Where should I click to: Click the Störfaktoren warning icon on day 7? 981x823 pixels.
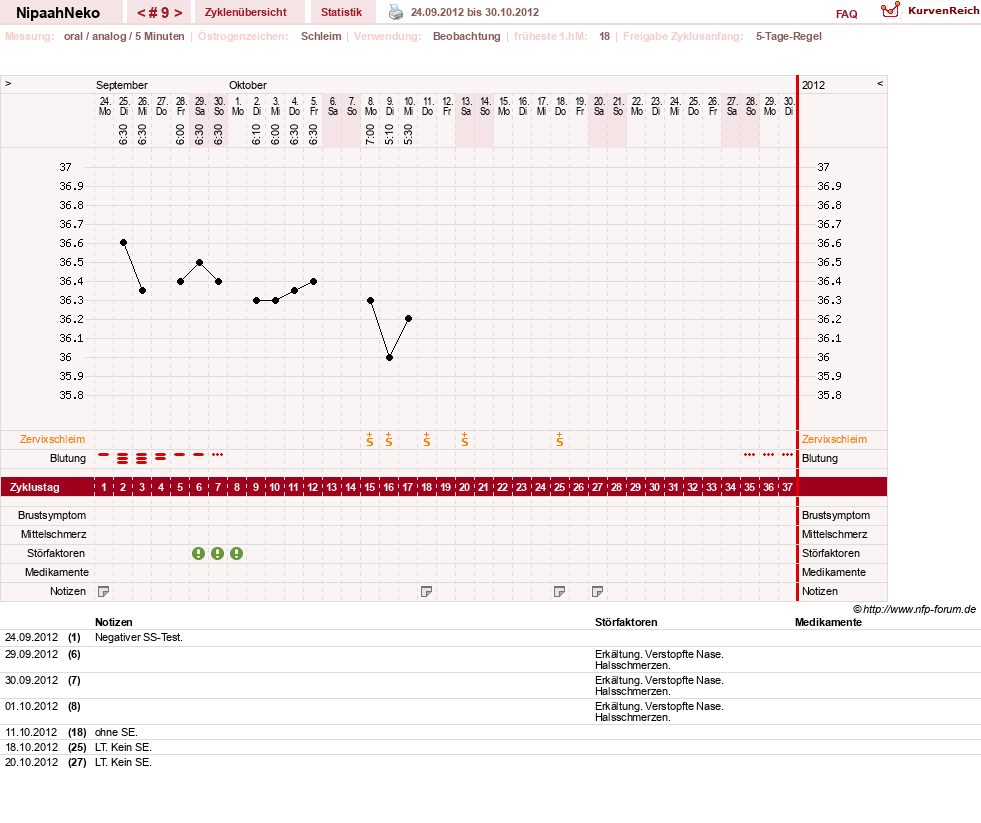[217, 553]
